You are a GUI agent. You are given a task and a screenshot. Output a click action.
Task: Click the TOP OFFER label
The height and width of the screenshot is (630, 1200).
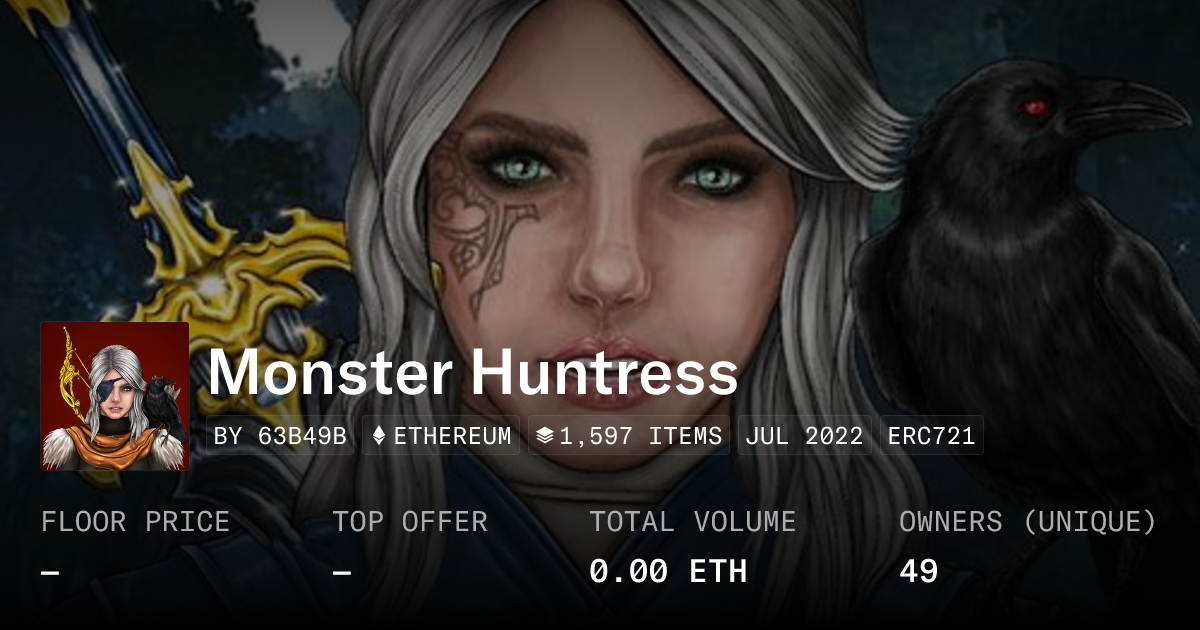coord(410,522)
